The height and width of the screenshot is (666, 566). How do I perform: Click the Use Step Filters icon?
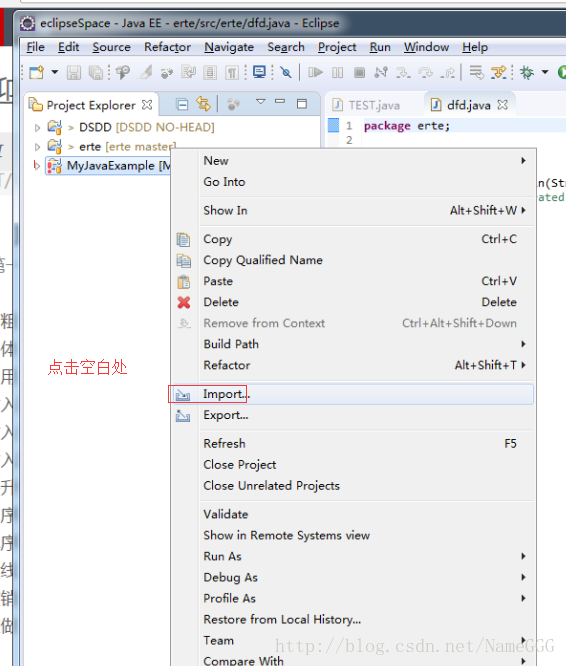[498, 73]
